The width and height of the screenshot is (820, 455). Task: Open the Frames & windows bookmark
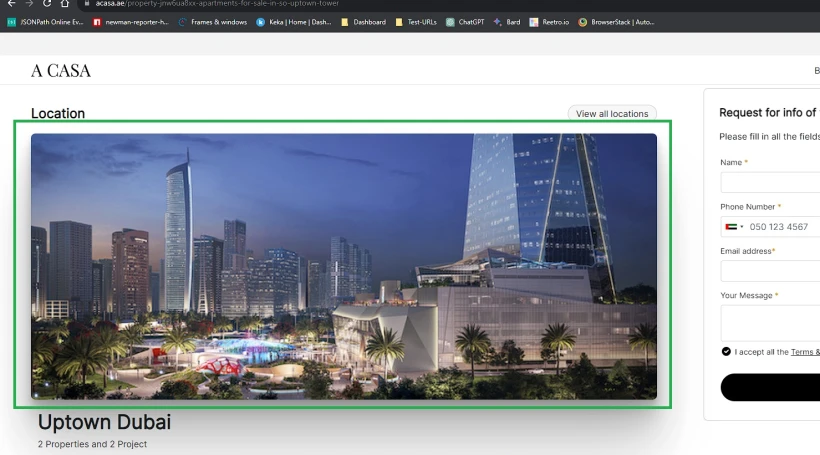pyautogui.click(x=212, y=22)
